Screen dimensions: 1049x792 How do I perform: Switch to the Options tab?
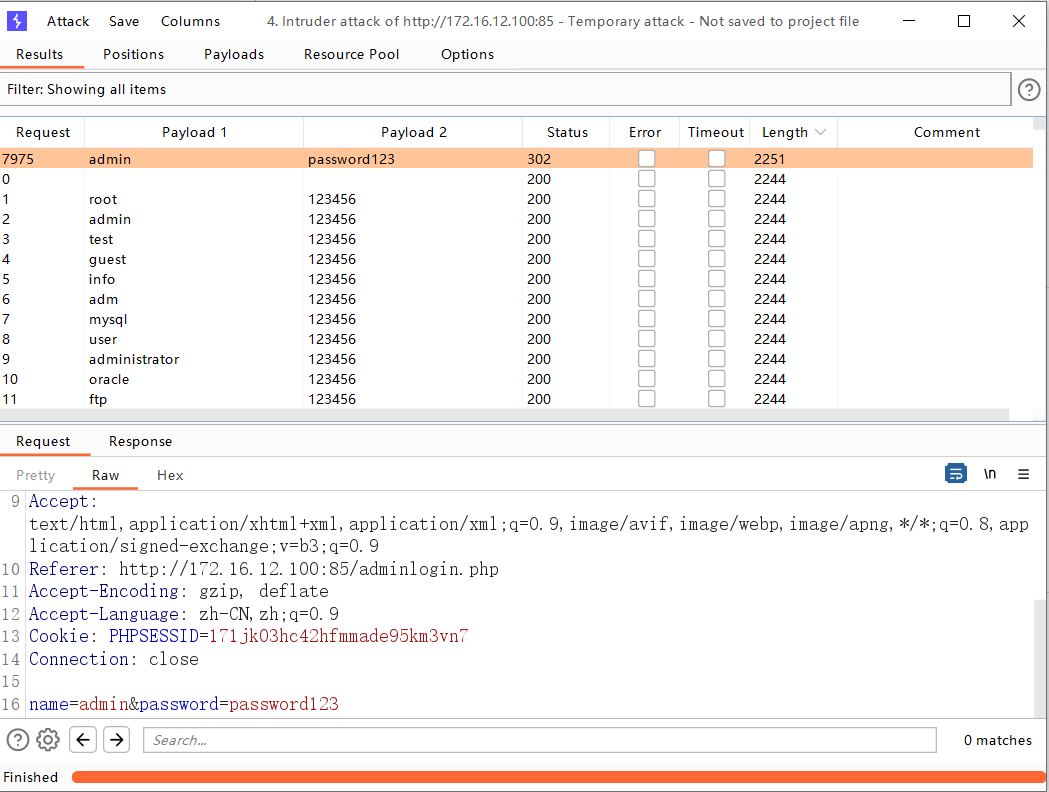pyautogui.click(x=468, y=55)
